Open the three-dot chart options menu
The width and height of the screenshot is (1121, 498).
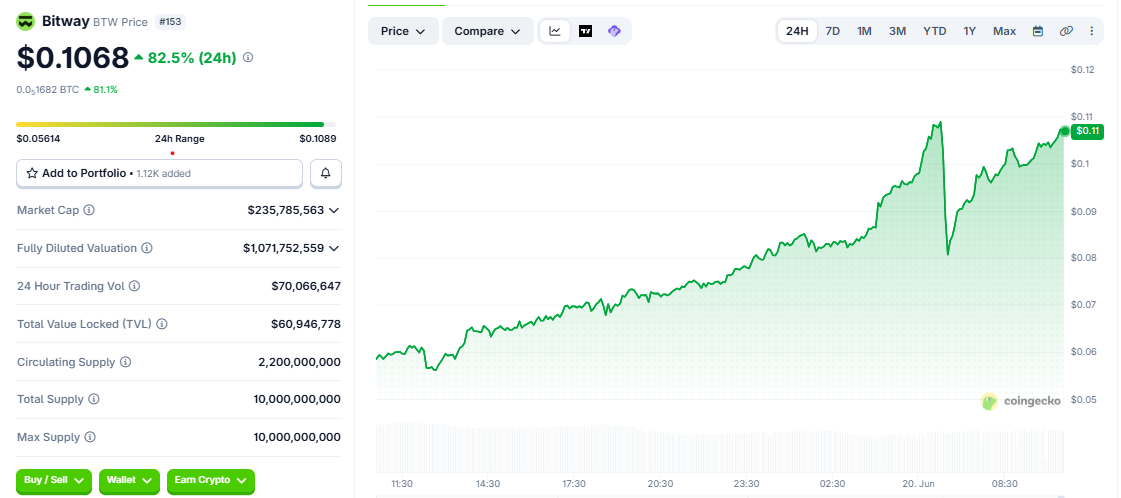tap(1091, 31)
